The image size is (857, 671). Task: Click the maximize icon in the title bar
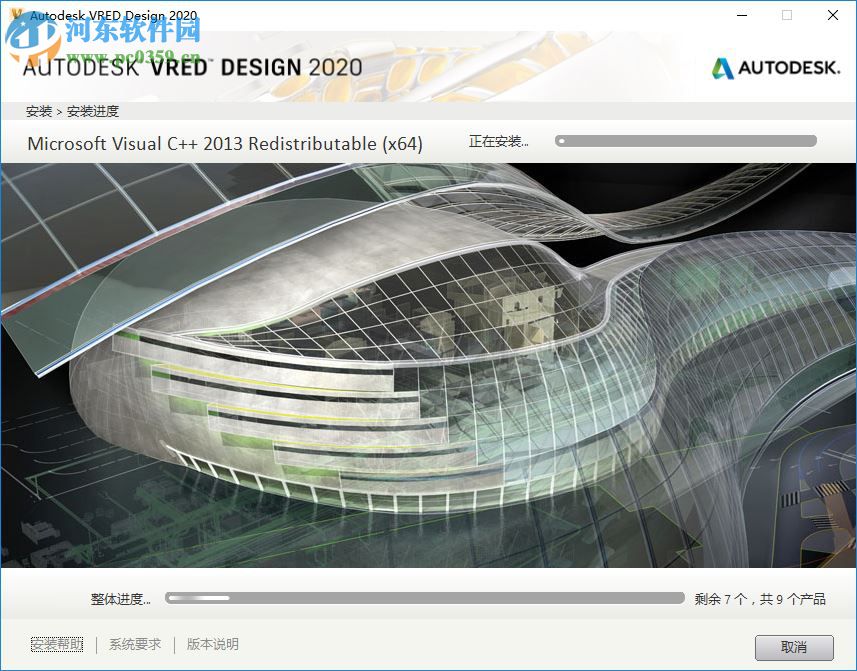tap(787, 16)
